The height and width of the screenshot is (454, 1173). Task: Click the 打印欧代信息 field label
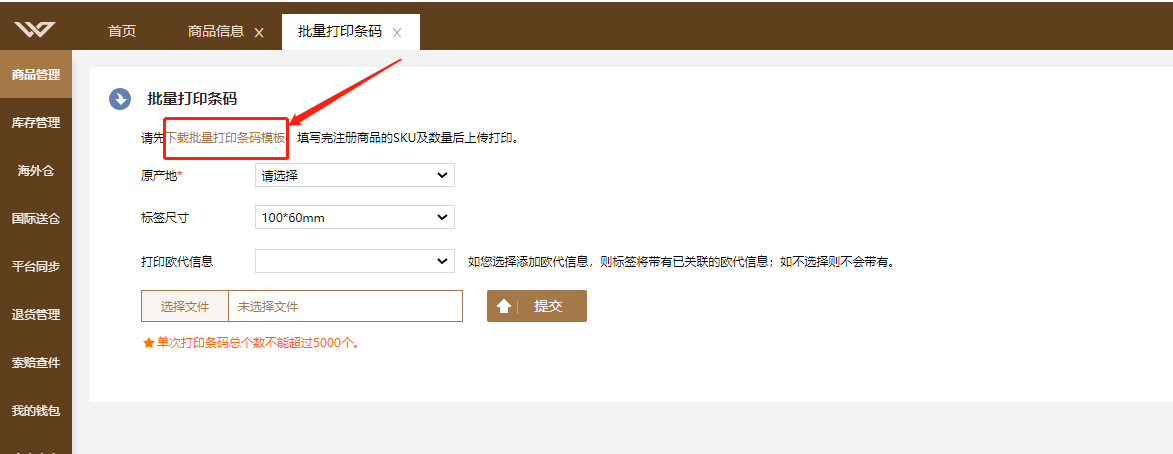[x=177, y=261]
